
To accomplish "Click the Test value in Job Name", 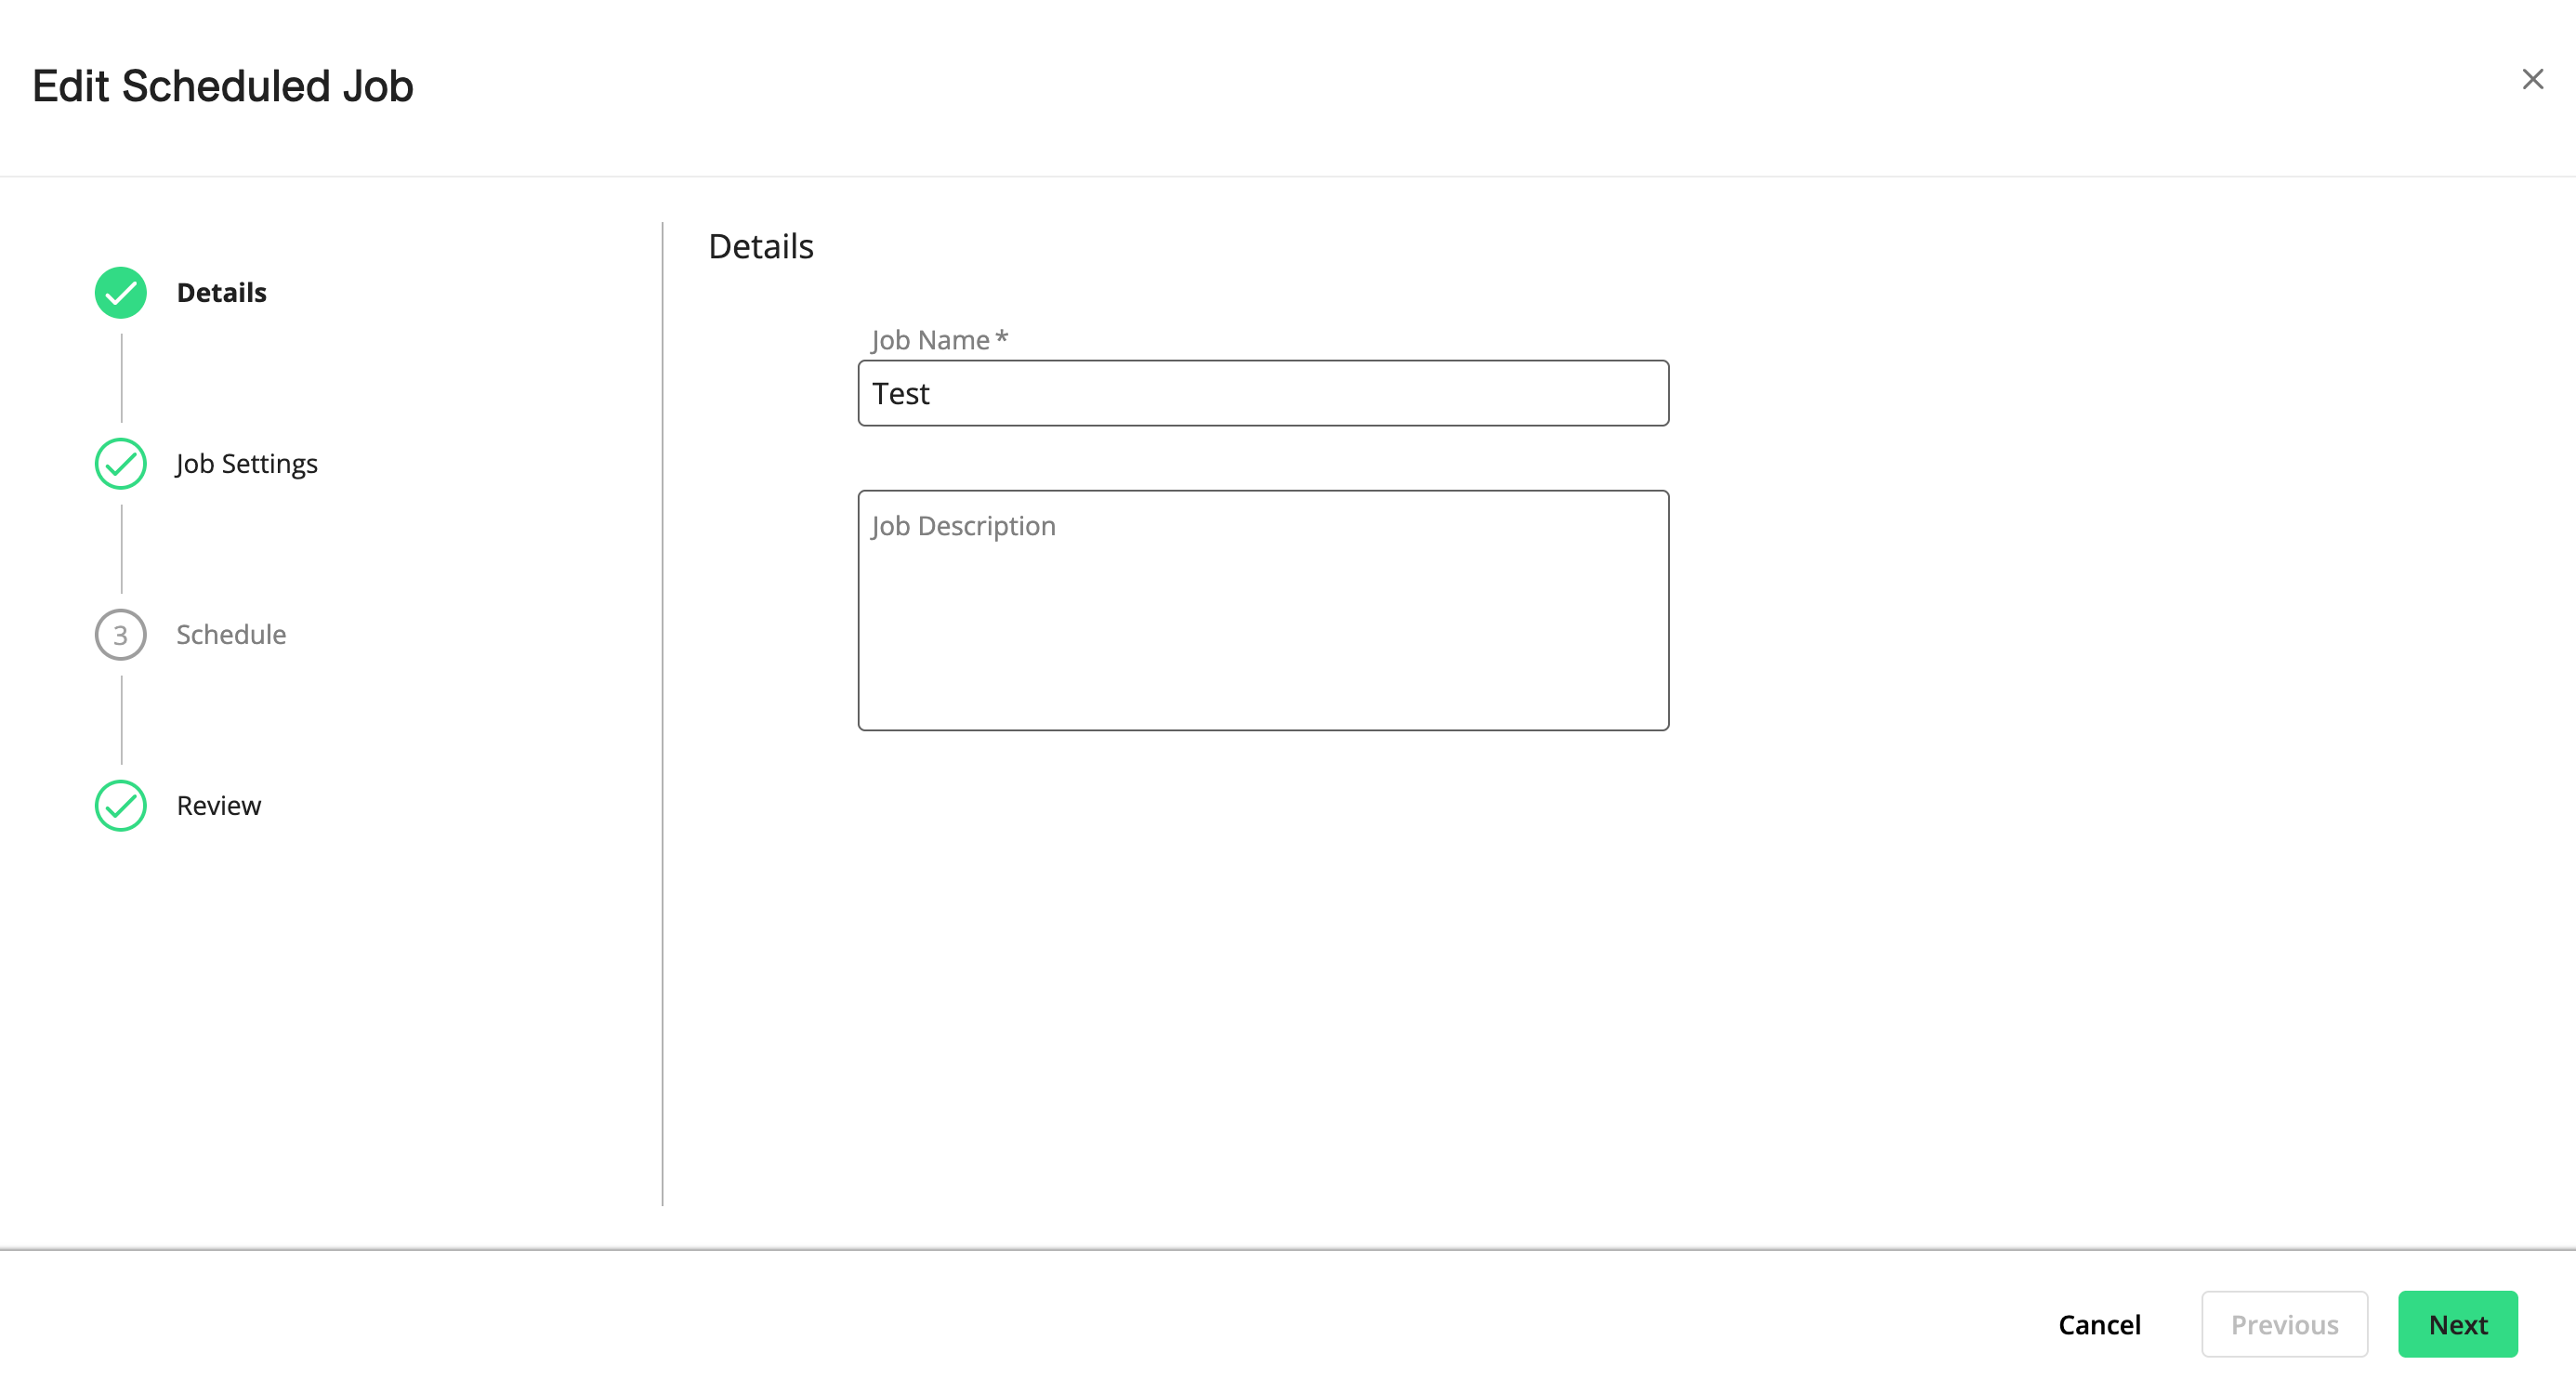I will click(x=900, y=393).
